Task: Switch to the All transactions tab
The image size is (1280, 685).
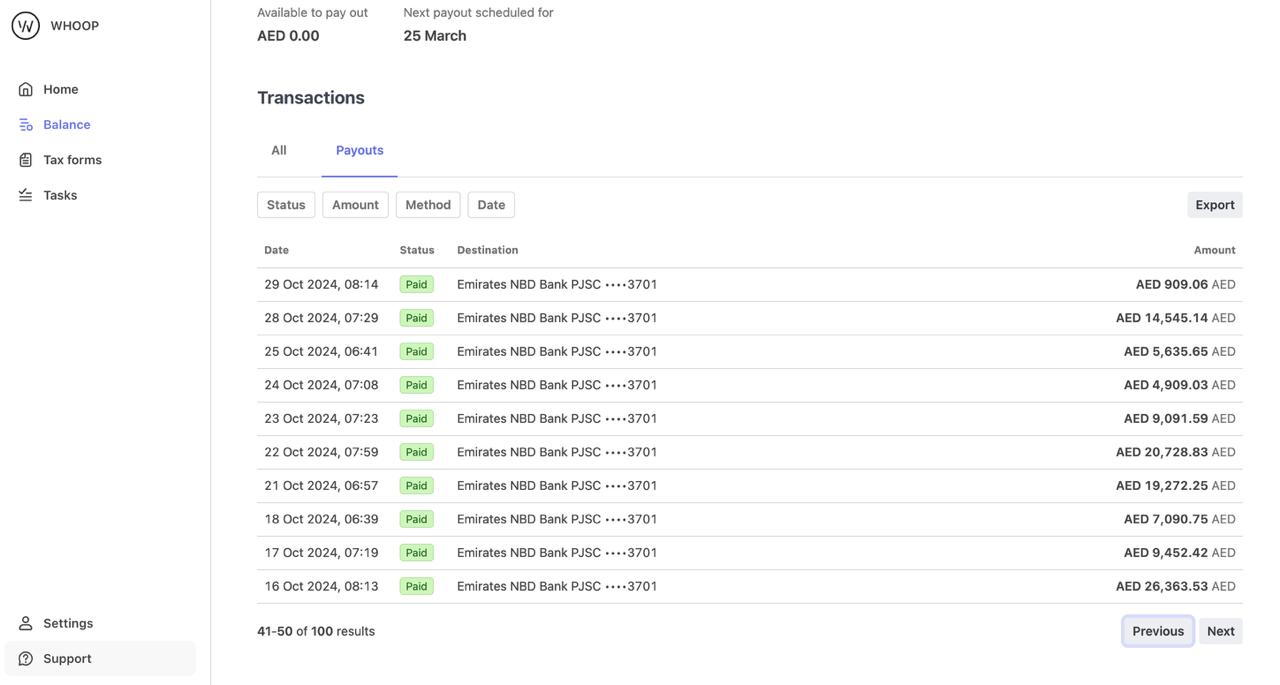Action: tap(279, 150)
